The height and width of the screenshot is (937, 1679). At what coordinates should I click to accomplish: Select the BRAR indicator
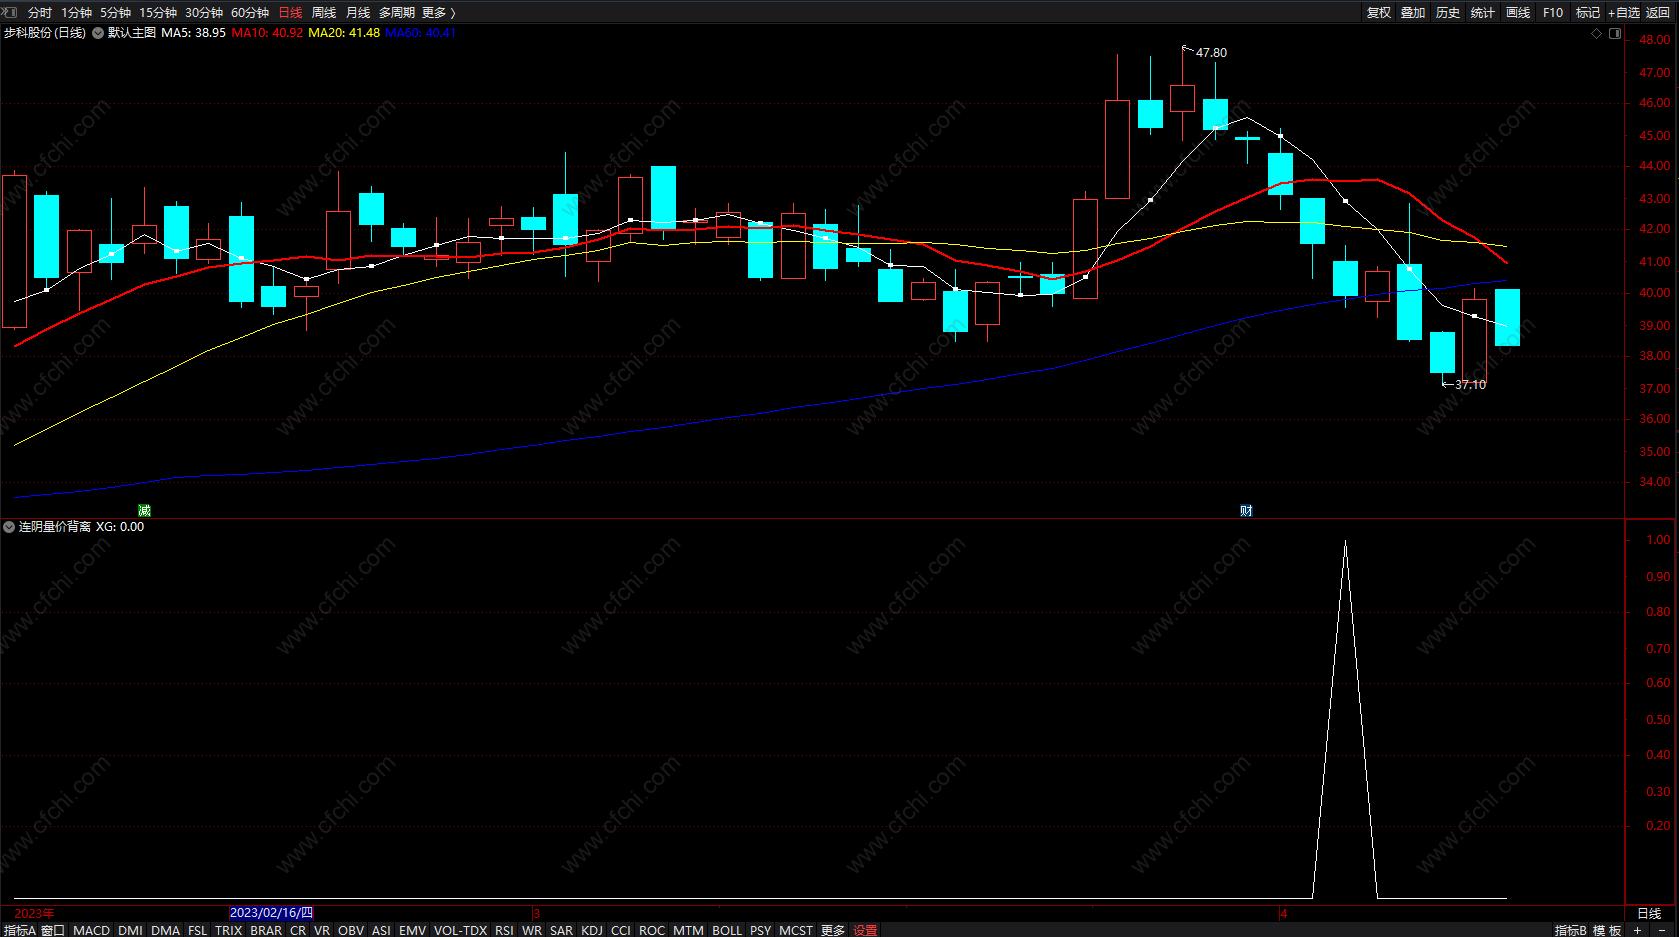pyautogui.click(x=266, y=930)
